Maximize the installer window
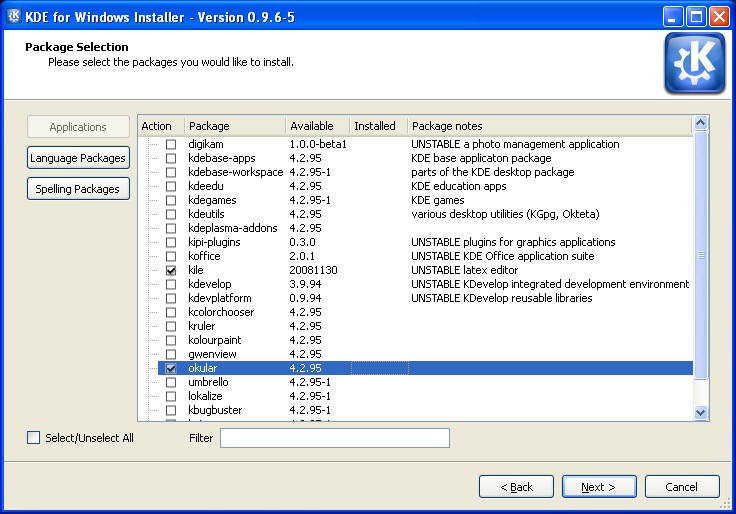This screenshot has width=736, height=514. (696, 17)
